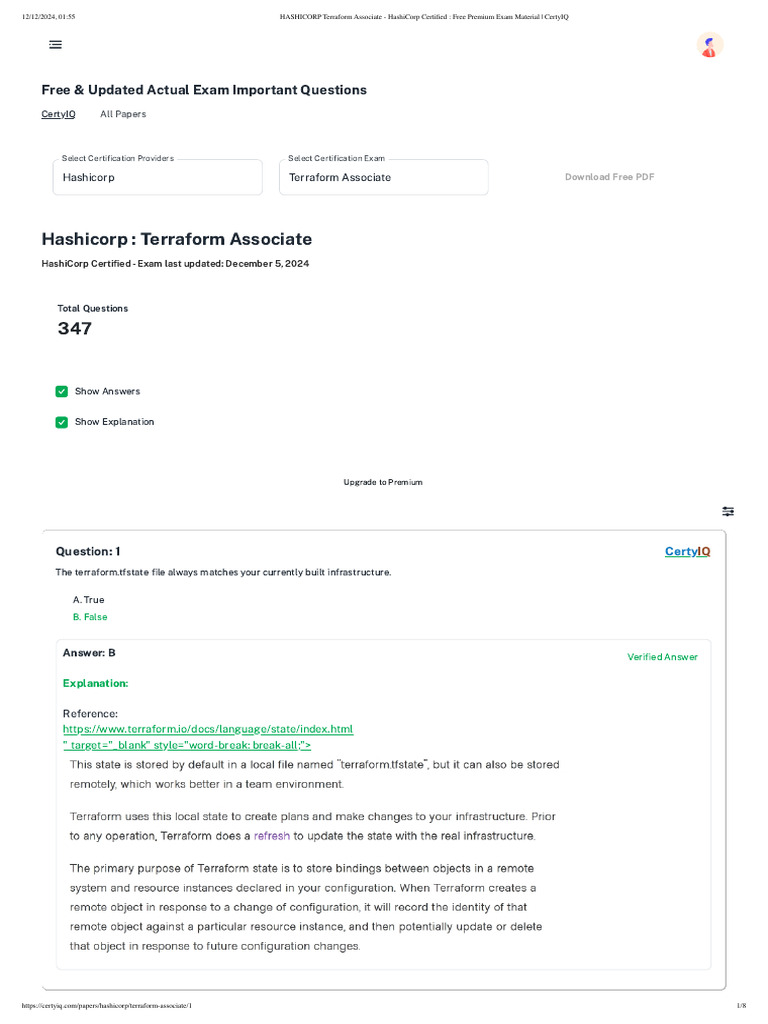Select answer option B. False
The width and height of the screenshot is (768, 1024).
(x=90, y=617)
